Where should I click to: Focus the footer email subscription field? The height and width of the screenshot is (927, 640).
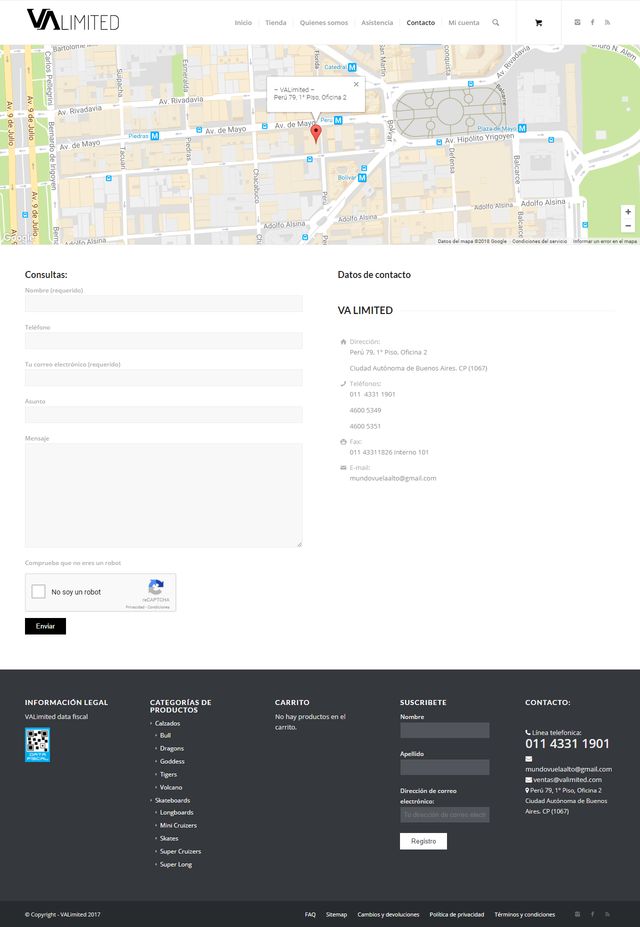click(x=444, y=815)
